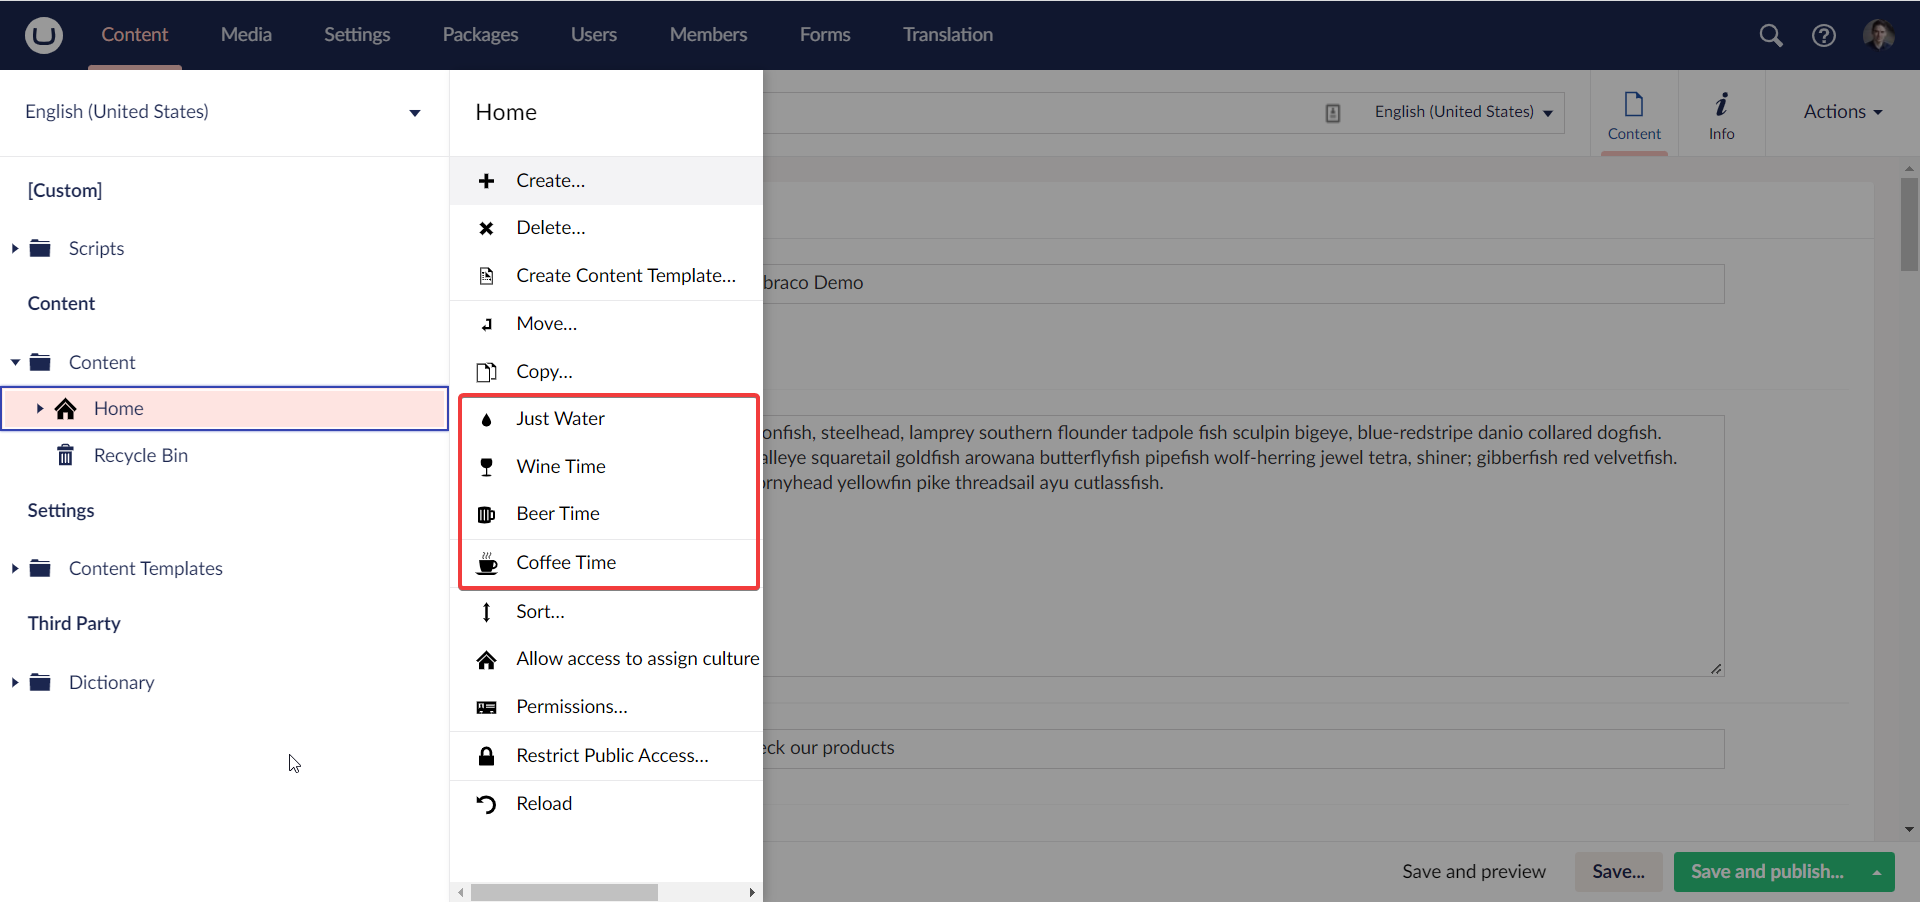Click the Move arrow icon
This screenshot has height=902, width=1920.
pos(486,324)
